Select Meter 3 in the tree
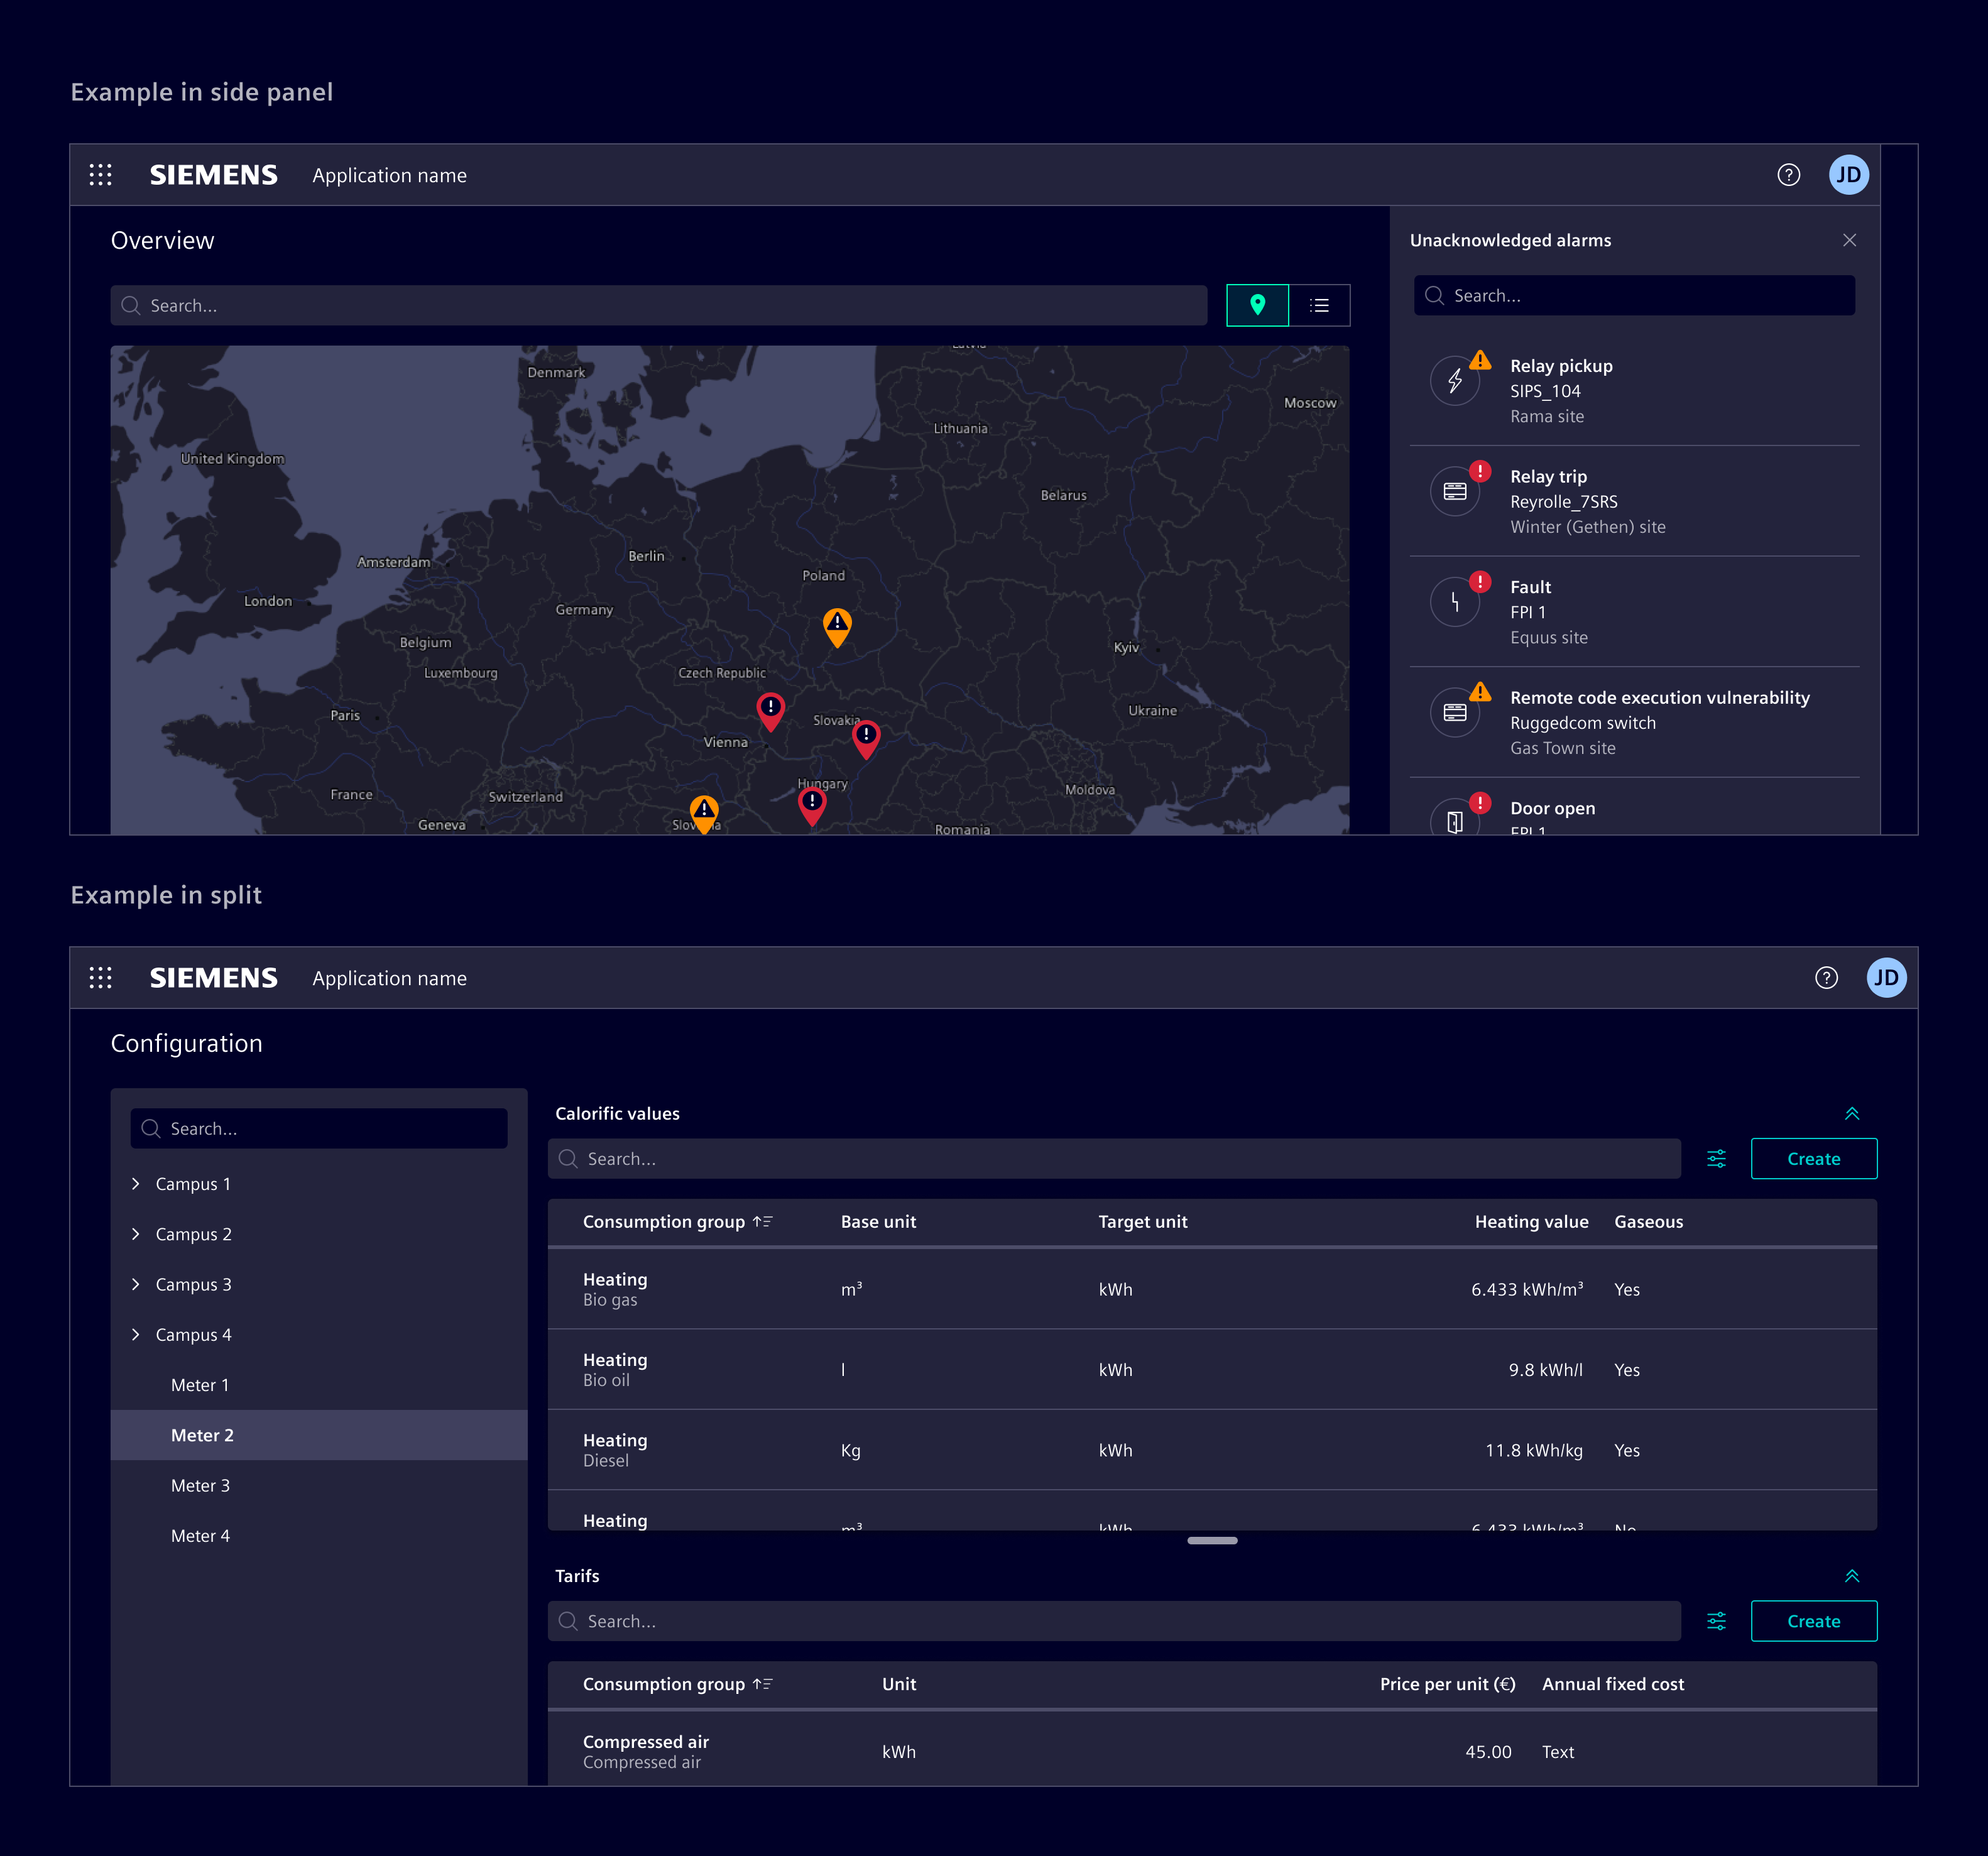This screenshot has width=1988, height=1856. click(200, 1485)
